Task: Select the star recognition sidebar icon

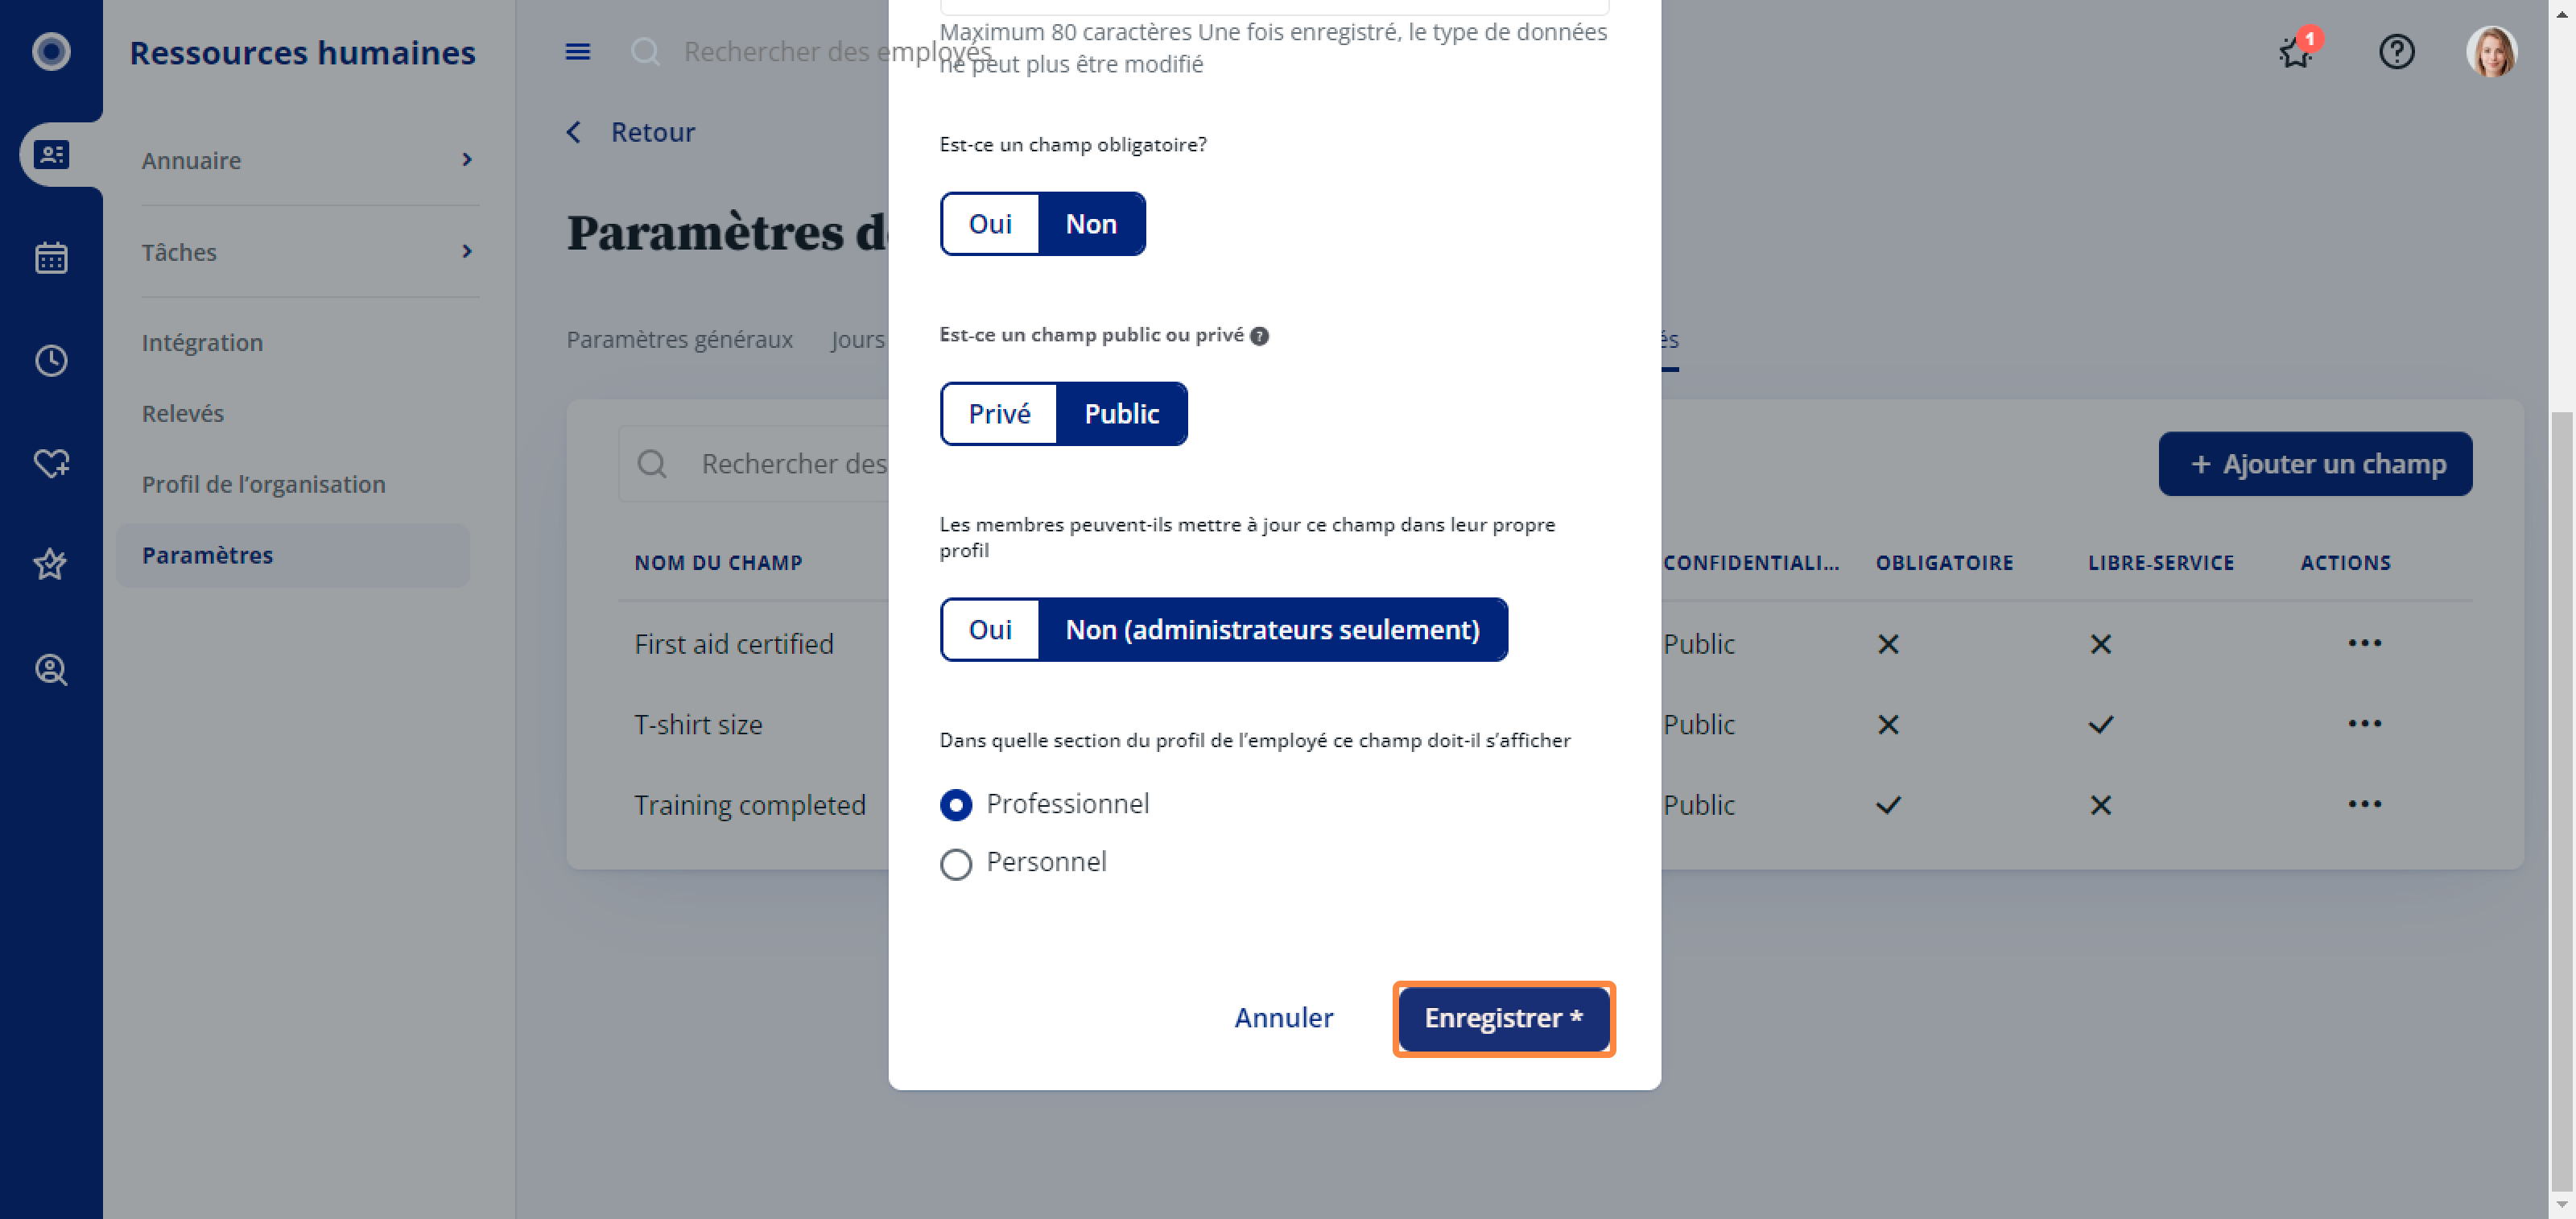Action: point(51,565)
